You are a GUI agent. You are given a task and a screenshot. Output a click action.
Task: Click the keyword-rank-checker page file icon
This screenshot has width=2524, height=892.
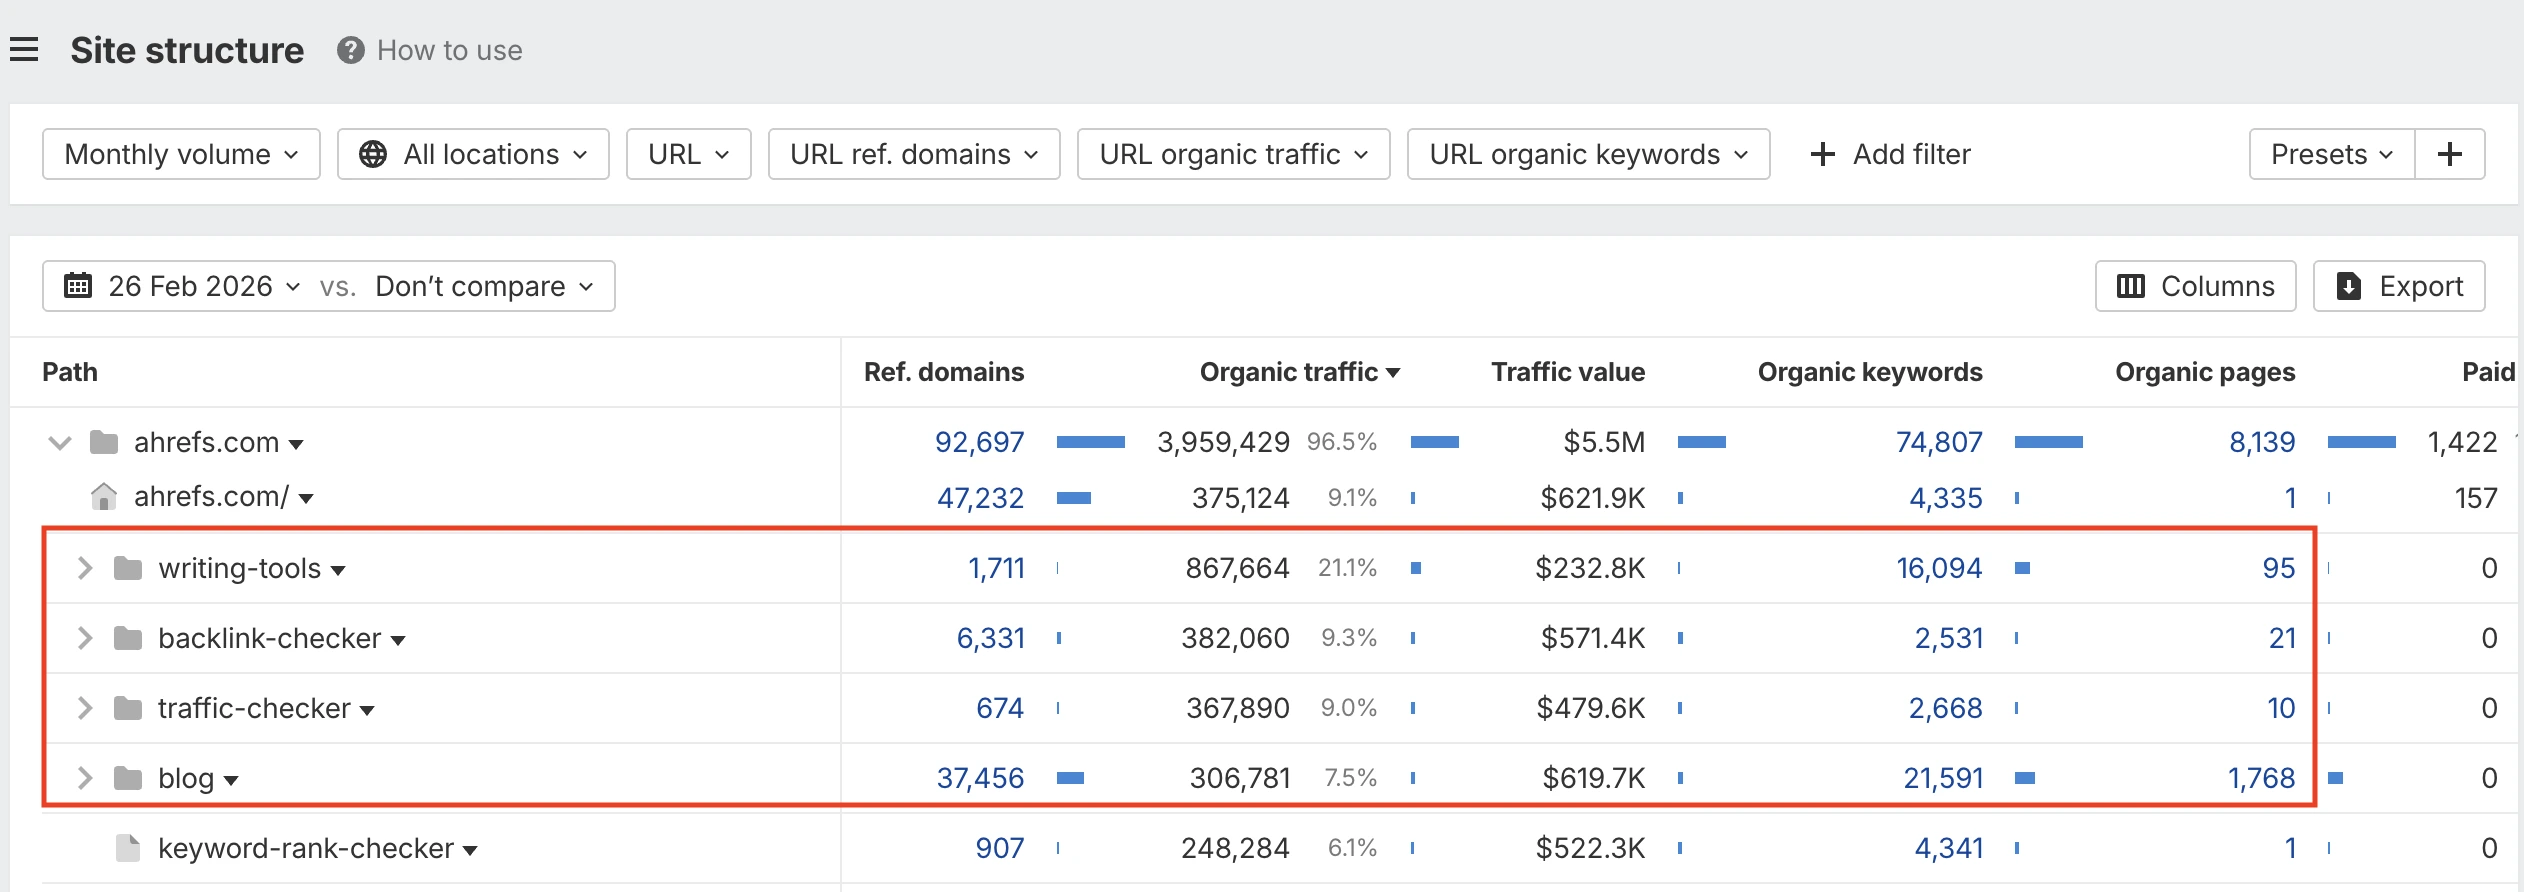(128, 848)
